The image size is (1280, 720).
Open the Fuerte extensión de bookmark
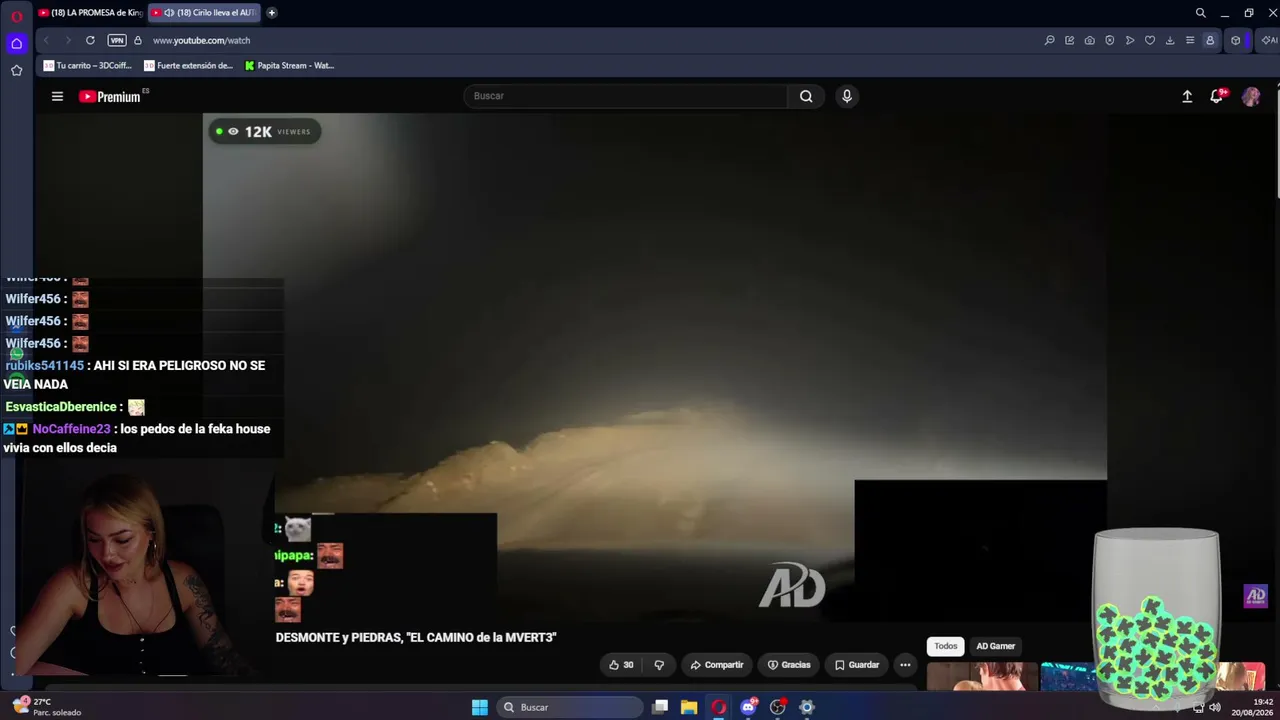[x=189, y=66]
